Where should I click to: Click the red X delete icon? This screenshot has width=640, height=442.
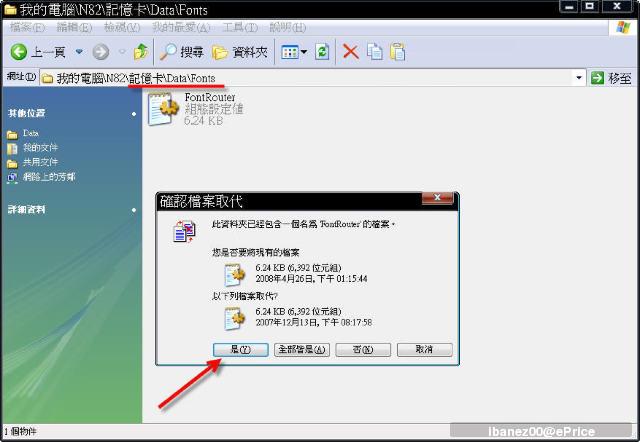[x=351, y=52]
